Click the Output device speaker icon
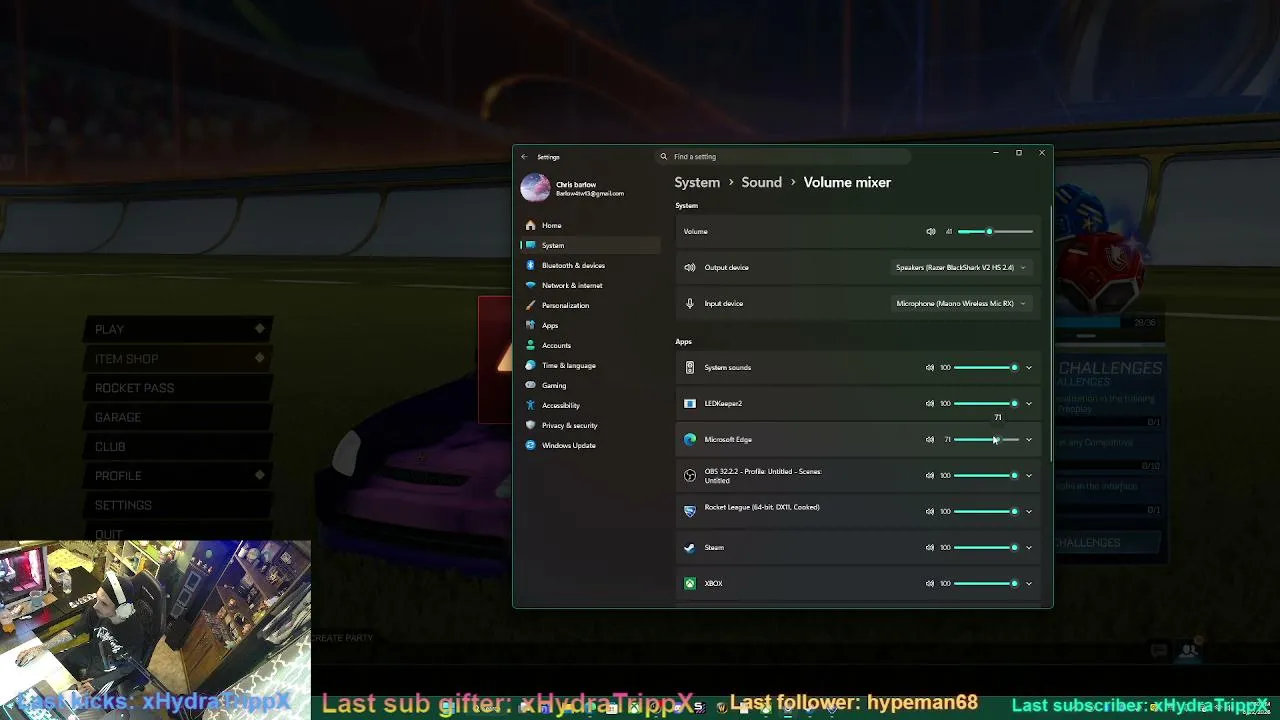The height and width of the screenshot is (720, 1280). [690, 268]
